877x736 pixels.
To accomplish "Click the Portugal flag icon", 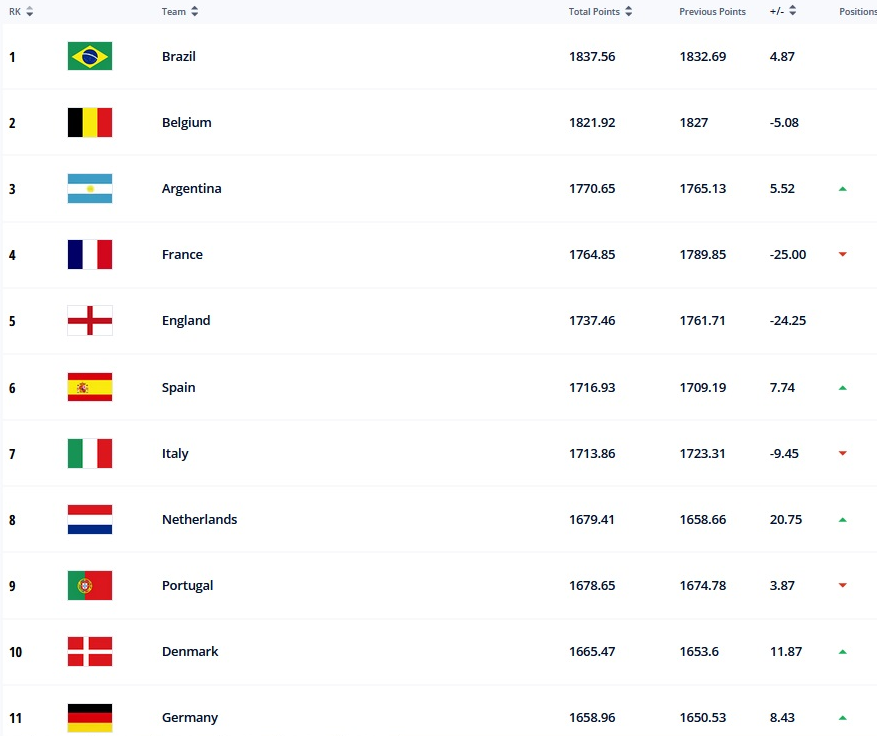I will tap(90, 585).
